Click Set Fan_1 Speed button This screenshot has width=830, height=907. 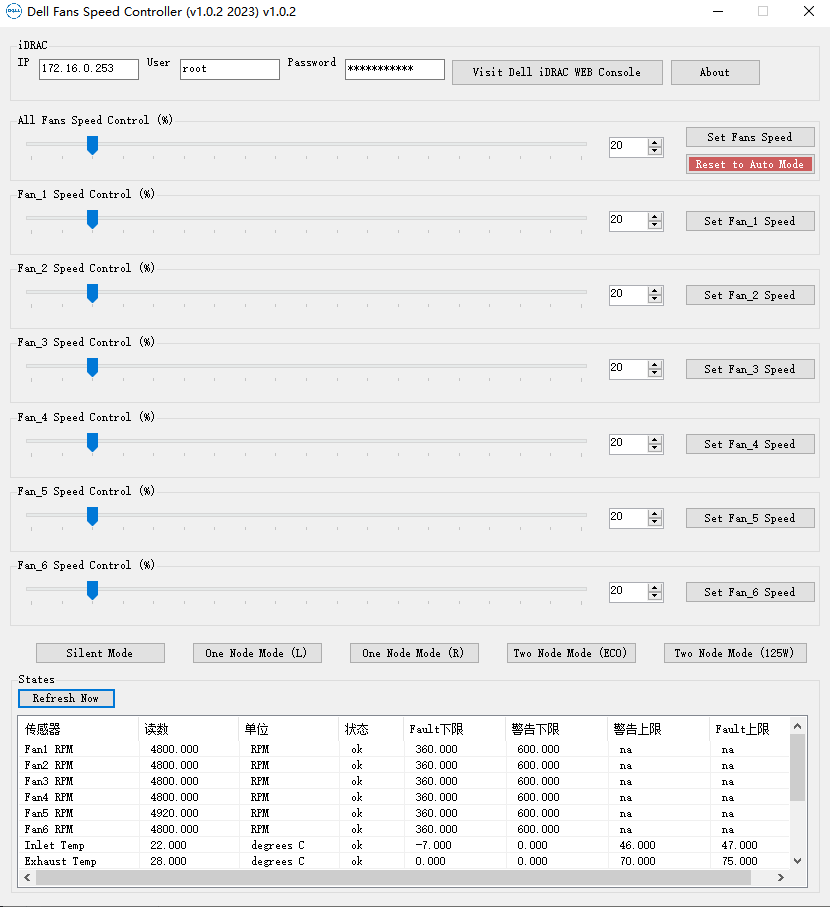(750, 221)
